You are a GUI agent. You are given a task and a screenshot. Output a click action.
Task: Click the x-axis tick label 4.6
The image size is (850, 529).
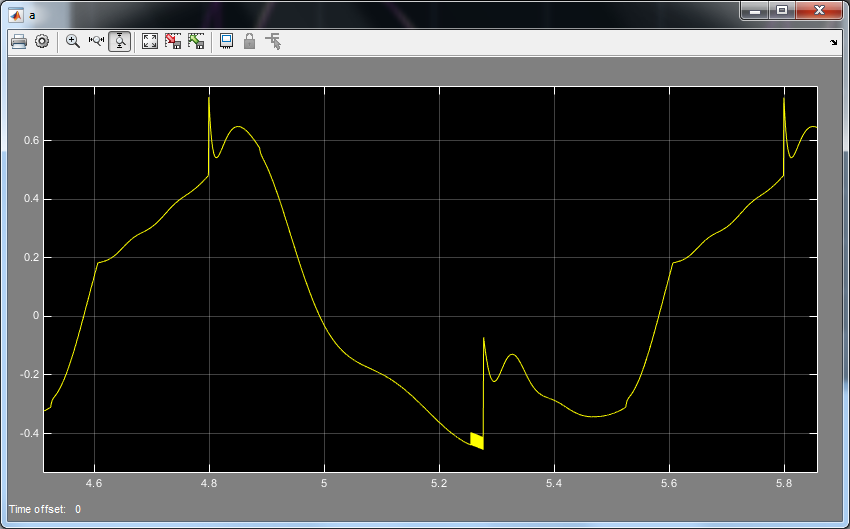[94, 483]
